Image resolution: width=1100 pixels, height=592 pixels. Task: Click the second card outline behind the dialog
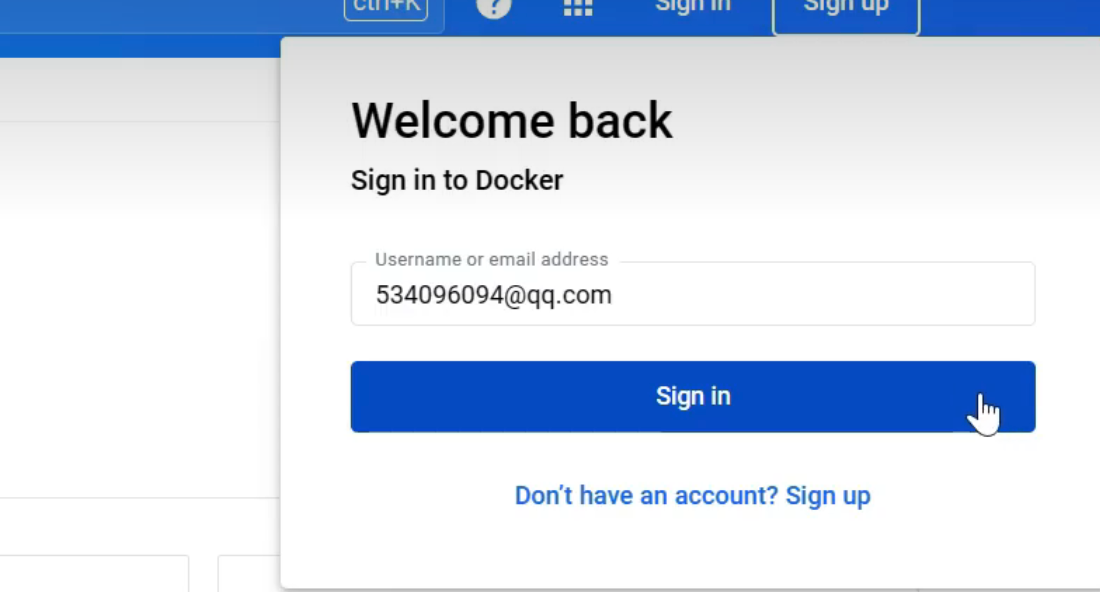pos(249,574)
